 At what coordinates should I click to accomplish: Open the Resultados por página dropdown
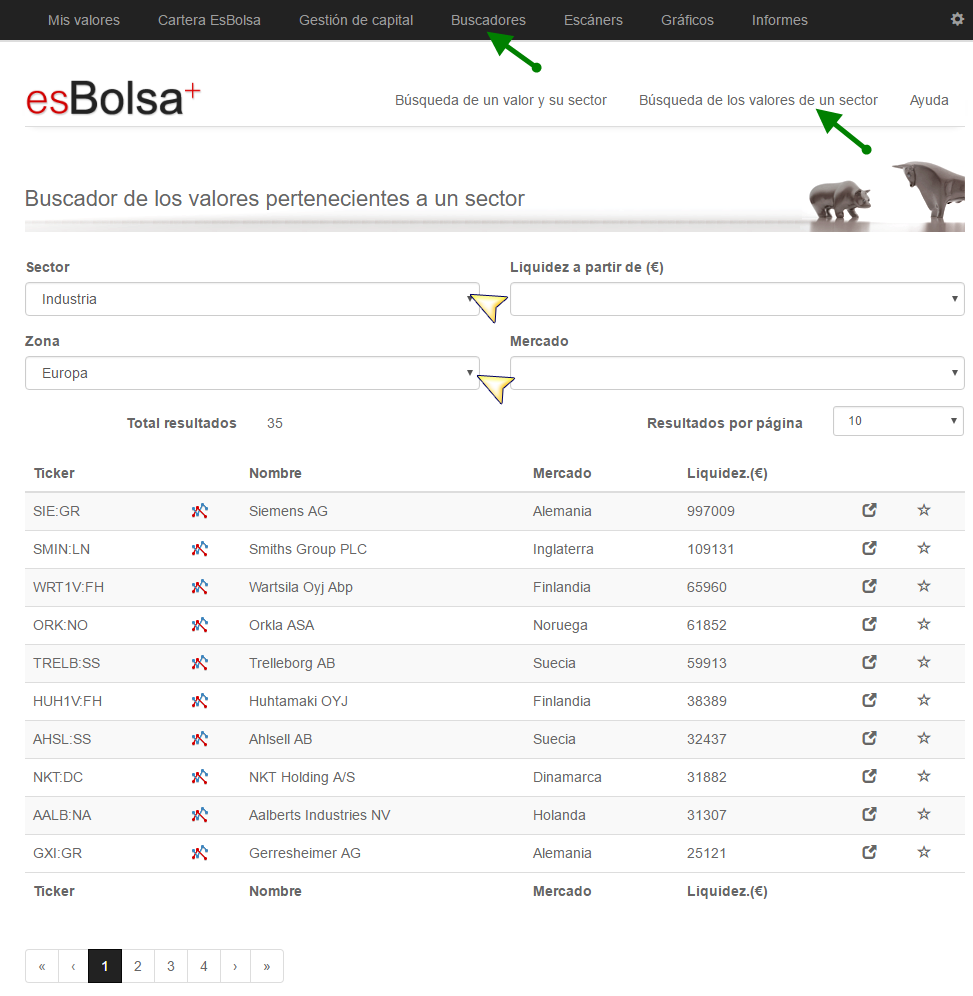coord(898,421)
